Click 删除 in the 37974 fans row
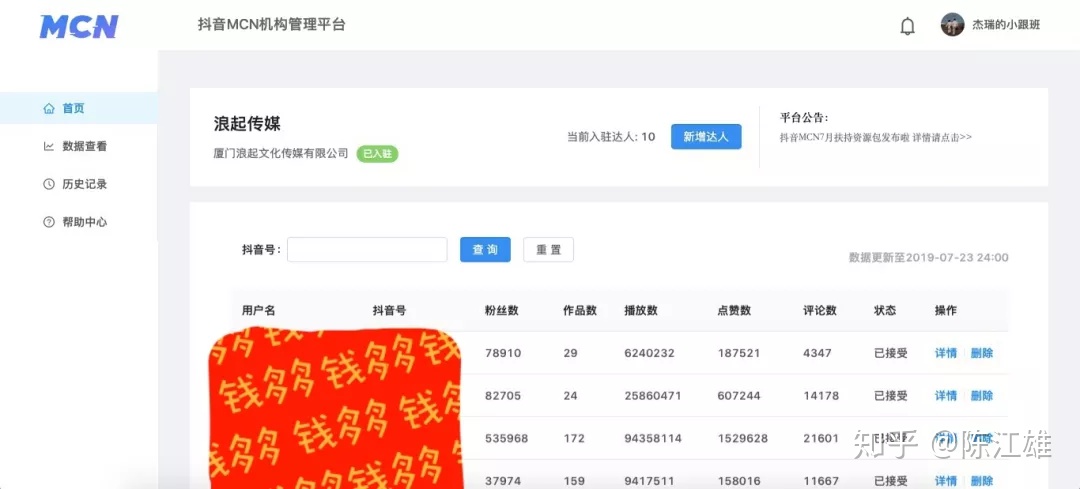Image resolution: width=1080 pixels, height=489 pixels. tap(982, 481)
